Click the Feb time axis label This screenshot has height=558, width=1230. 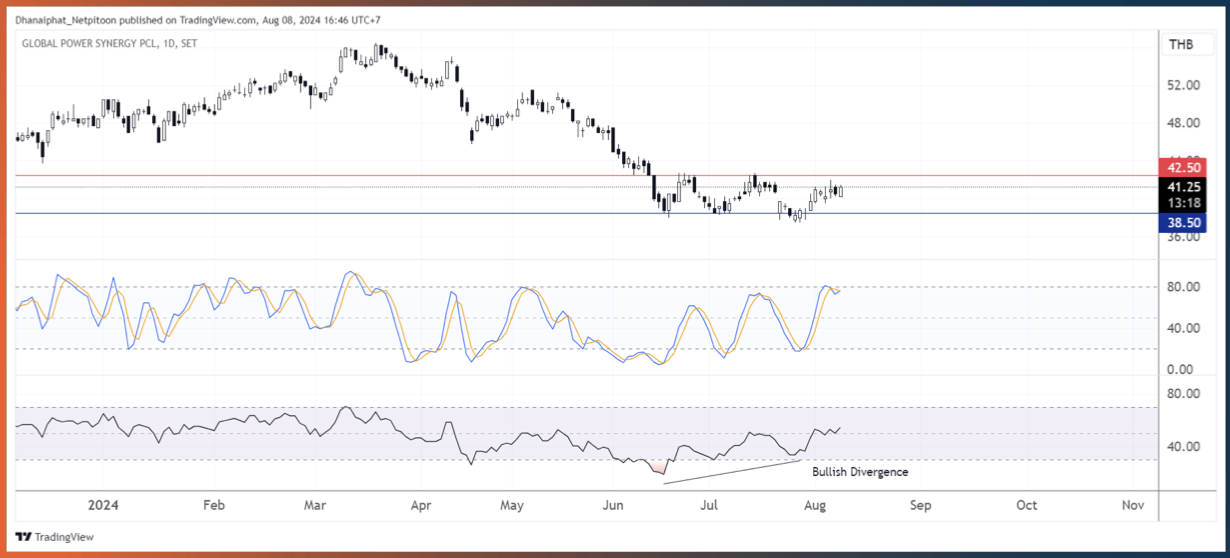click(212, 505)
